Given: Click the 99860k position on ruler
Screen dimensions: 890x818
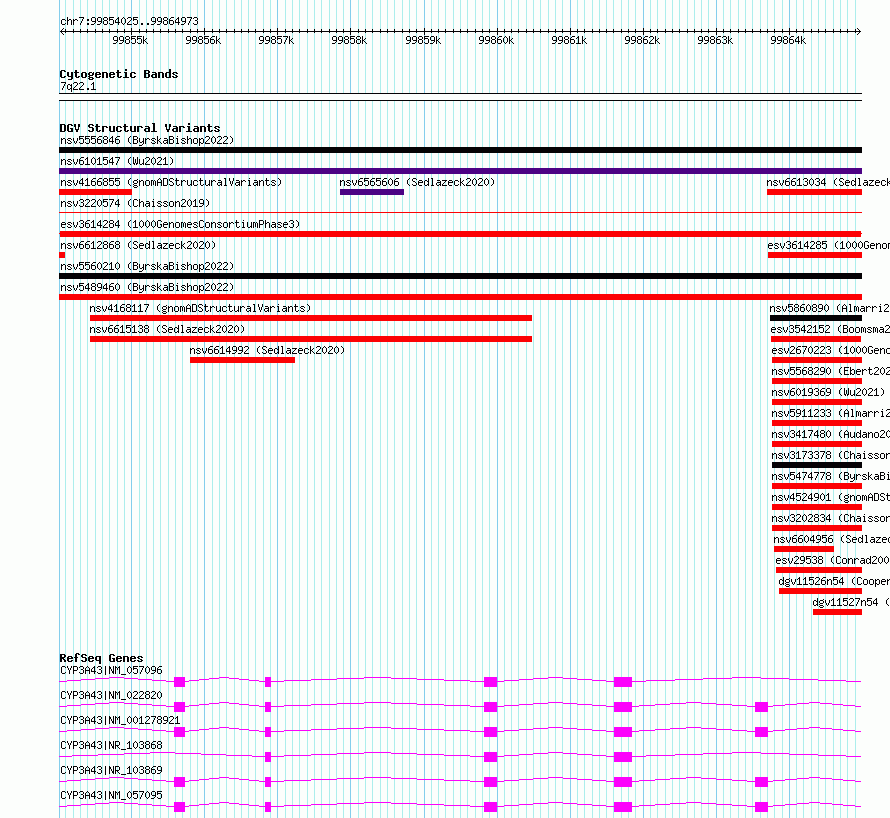Looking at the screenshot, I should pos(495,40).
